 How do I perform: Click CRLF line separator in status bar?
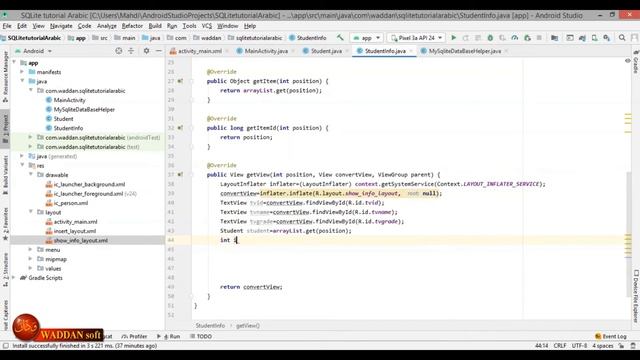[560, 346]
